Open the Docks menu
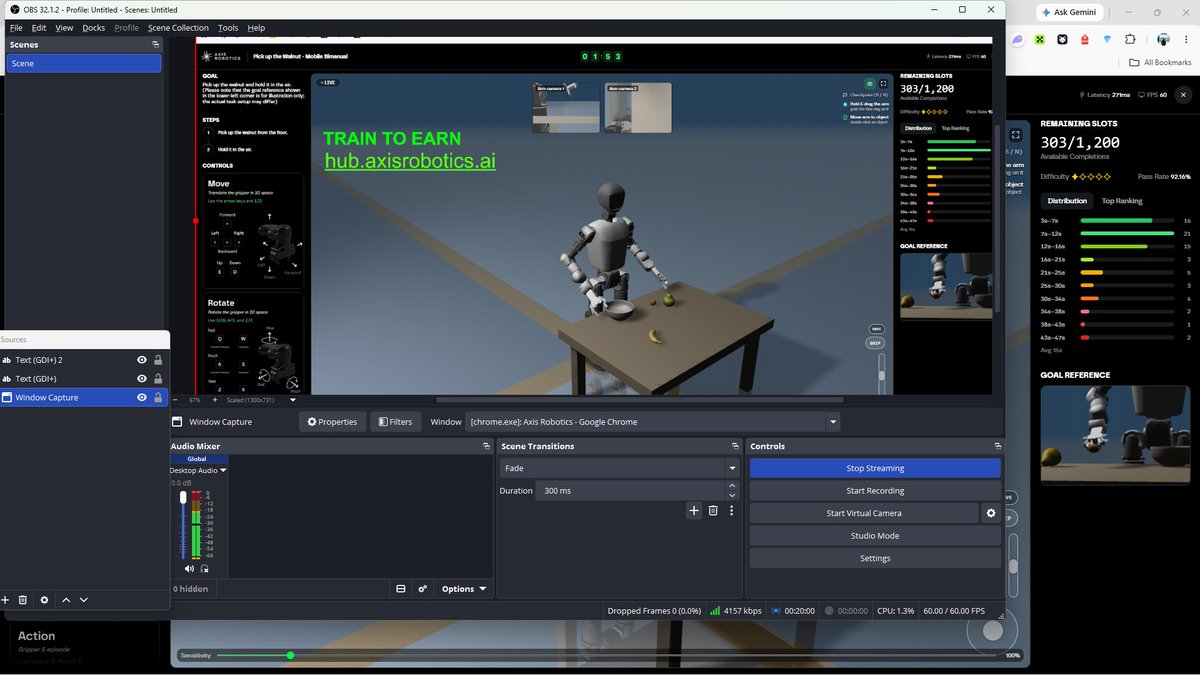 94,28
